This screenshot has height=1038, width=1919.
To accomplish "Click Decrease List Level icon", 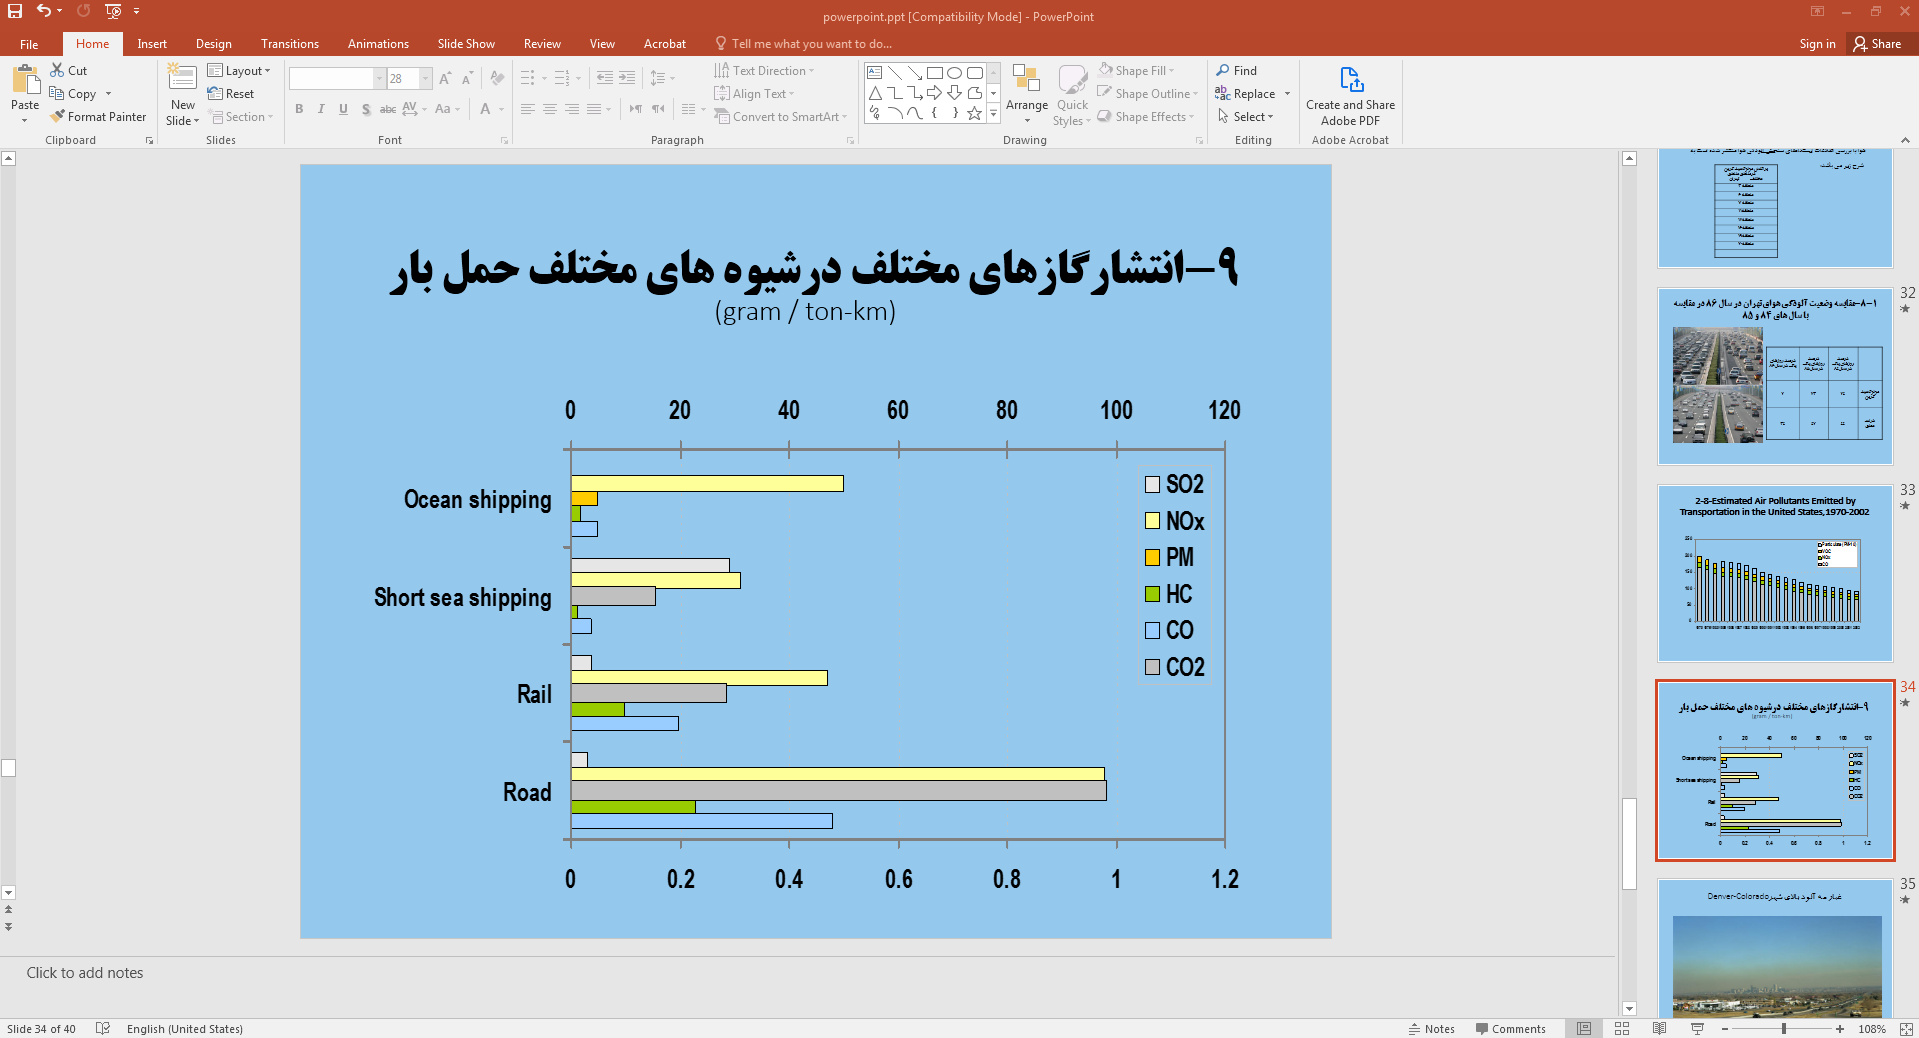I will tap(605, 78).
